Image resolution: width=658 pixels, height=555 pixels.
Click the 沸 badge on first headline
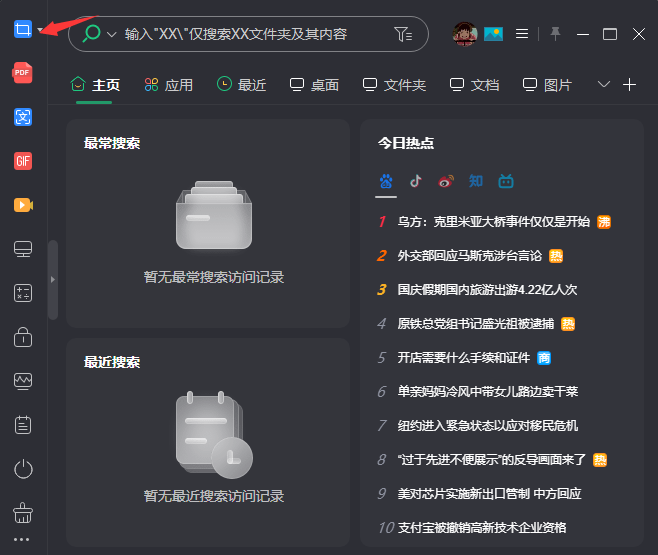click(604, 222)
